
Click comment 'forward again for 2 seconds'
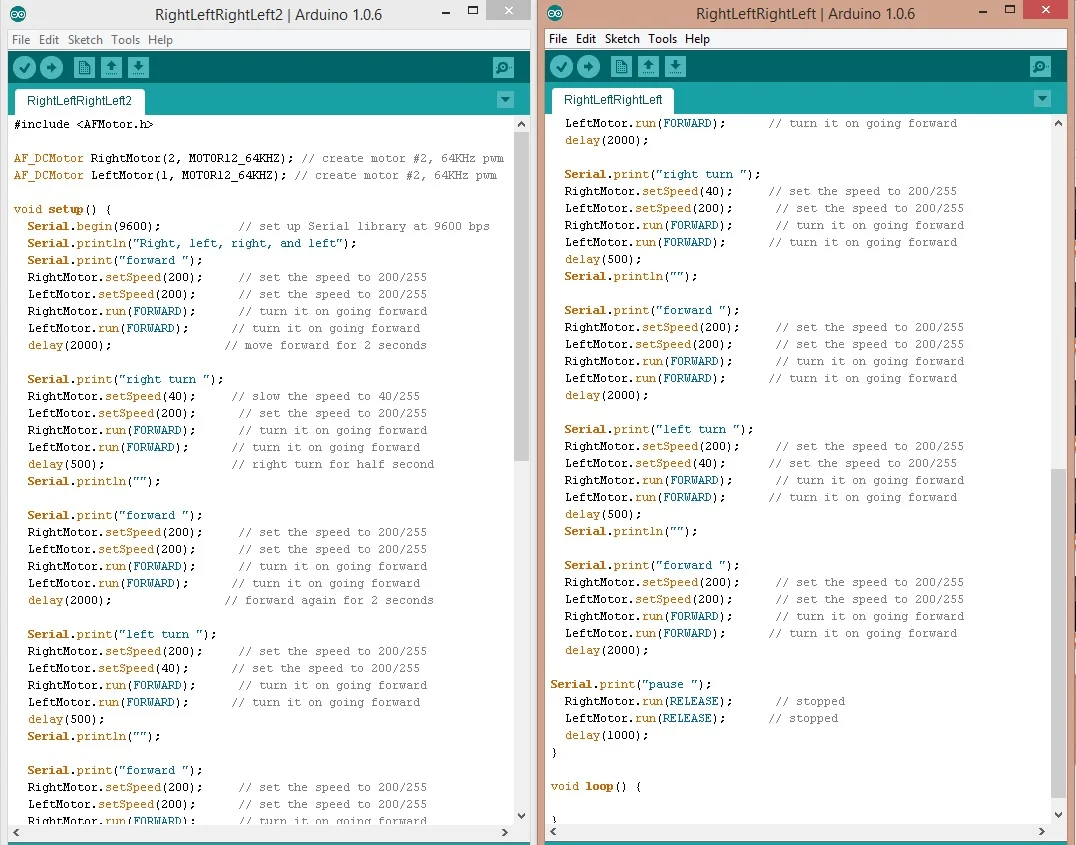(x=329, y=601)
